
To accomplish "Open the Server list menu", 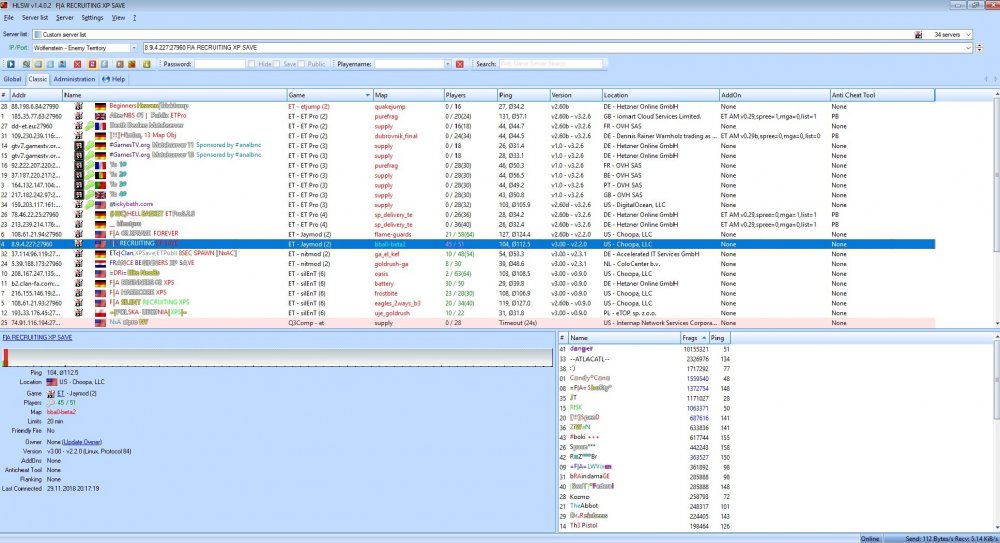I will coord(34,18).
